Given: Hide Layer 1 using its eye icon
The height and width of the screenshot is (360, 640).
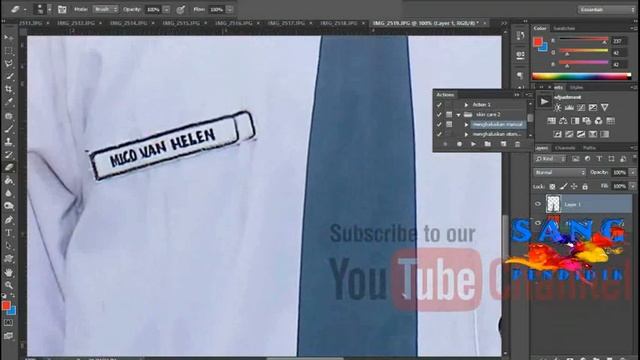Looking at the screenshot, I should pyautogui.click(x=538, y=204).
